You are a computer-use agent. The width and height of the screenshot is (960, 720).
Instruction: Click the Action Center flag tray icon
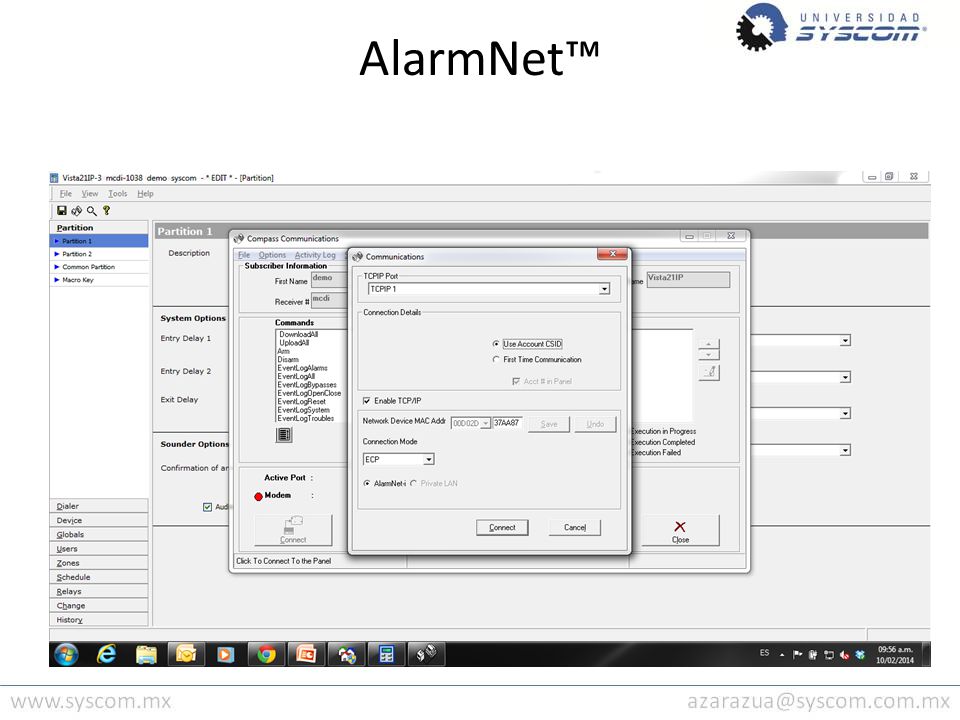point(797,655)
